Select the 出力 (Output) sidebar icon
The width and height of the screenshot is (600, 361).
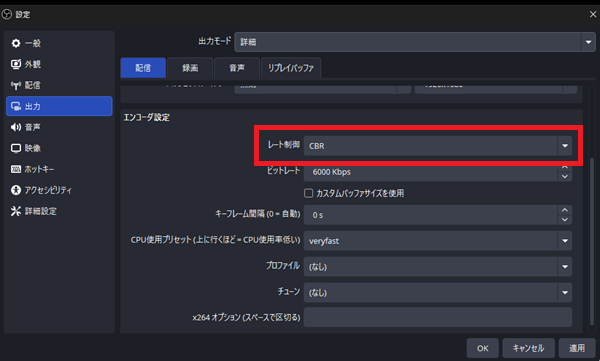coord(16,106)
